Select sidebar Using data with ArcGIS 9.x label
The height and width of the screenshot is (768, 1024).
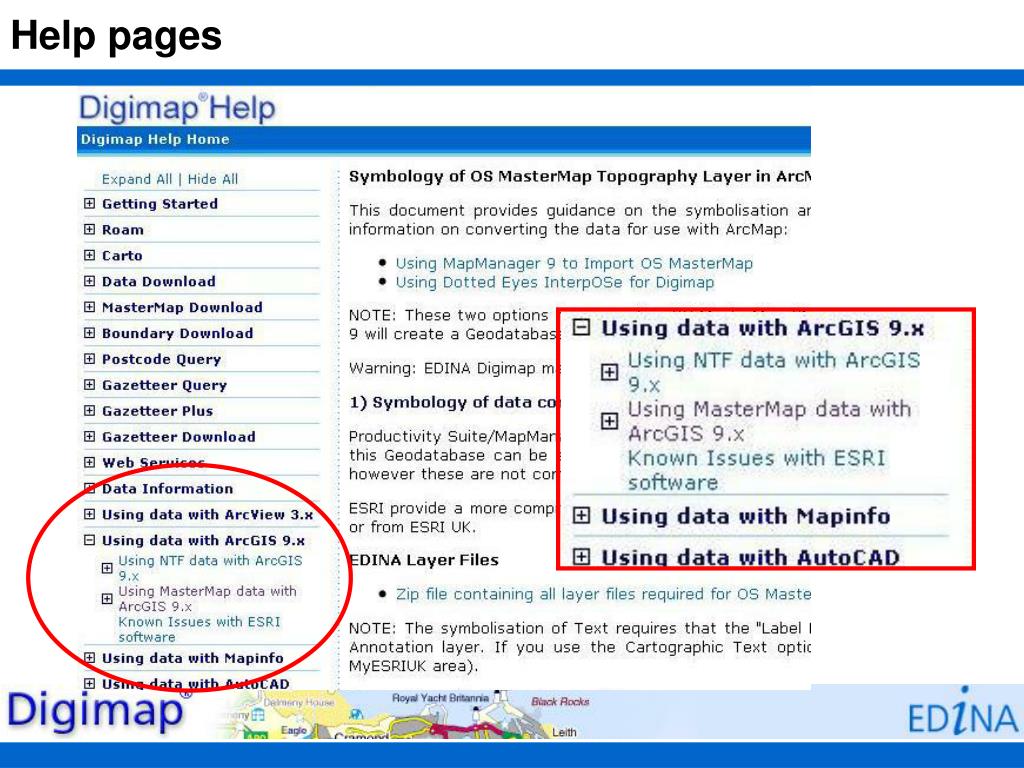(204, 541)
